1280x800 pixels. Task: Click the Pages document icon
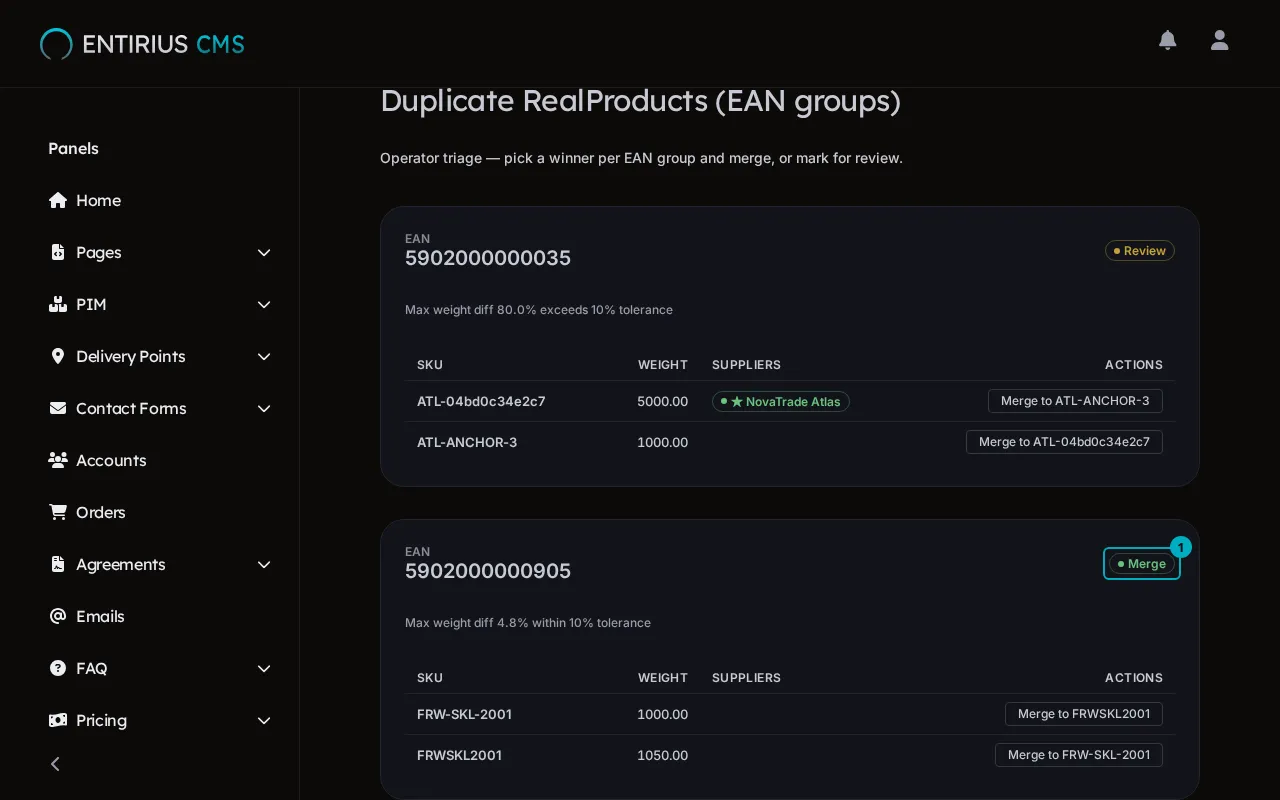click(58, 252)
